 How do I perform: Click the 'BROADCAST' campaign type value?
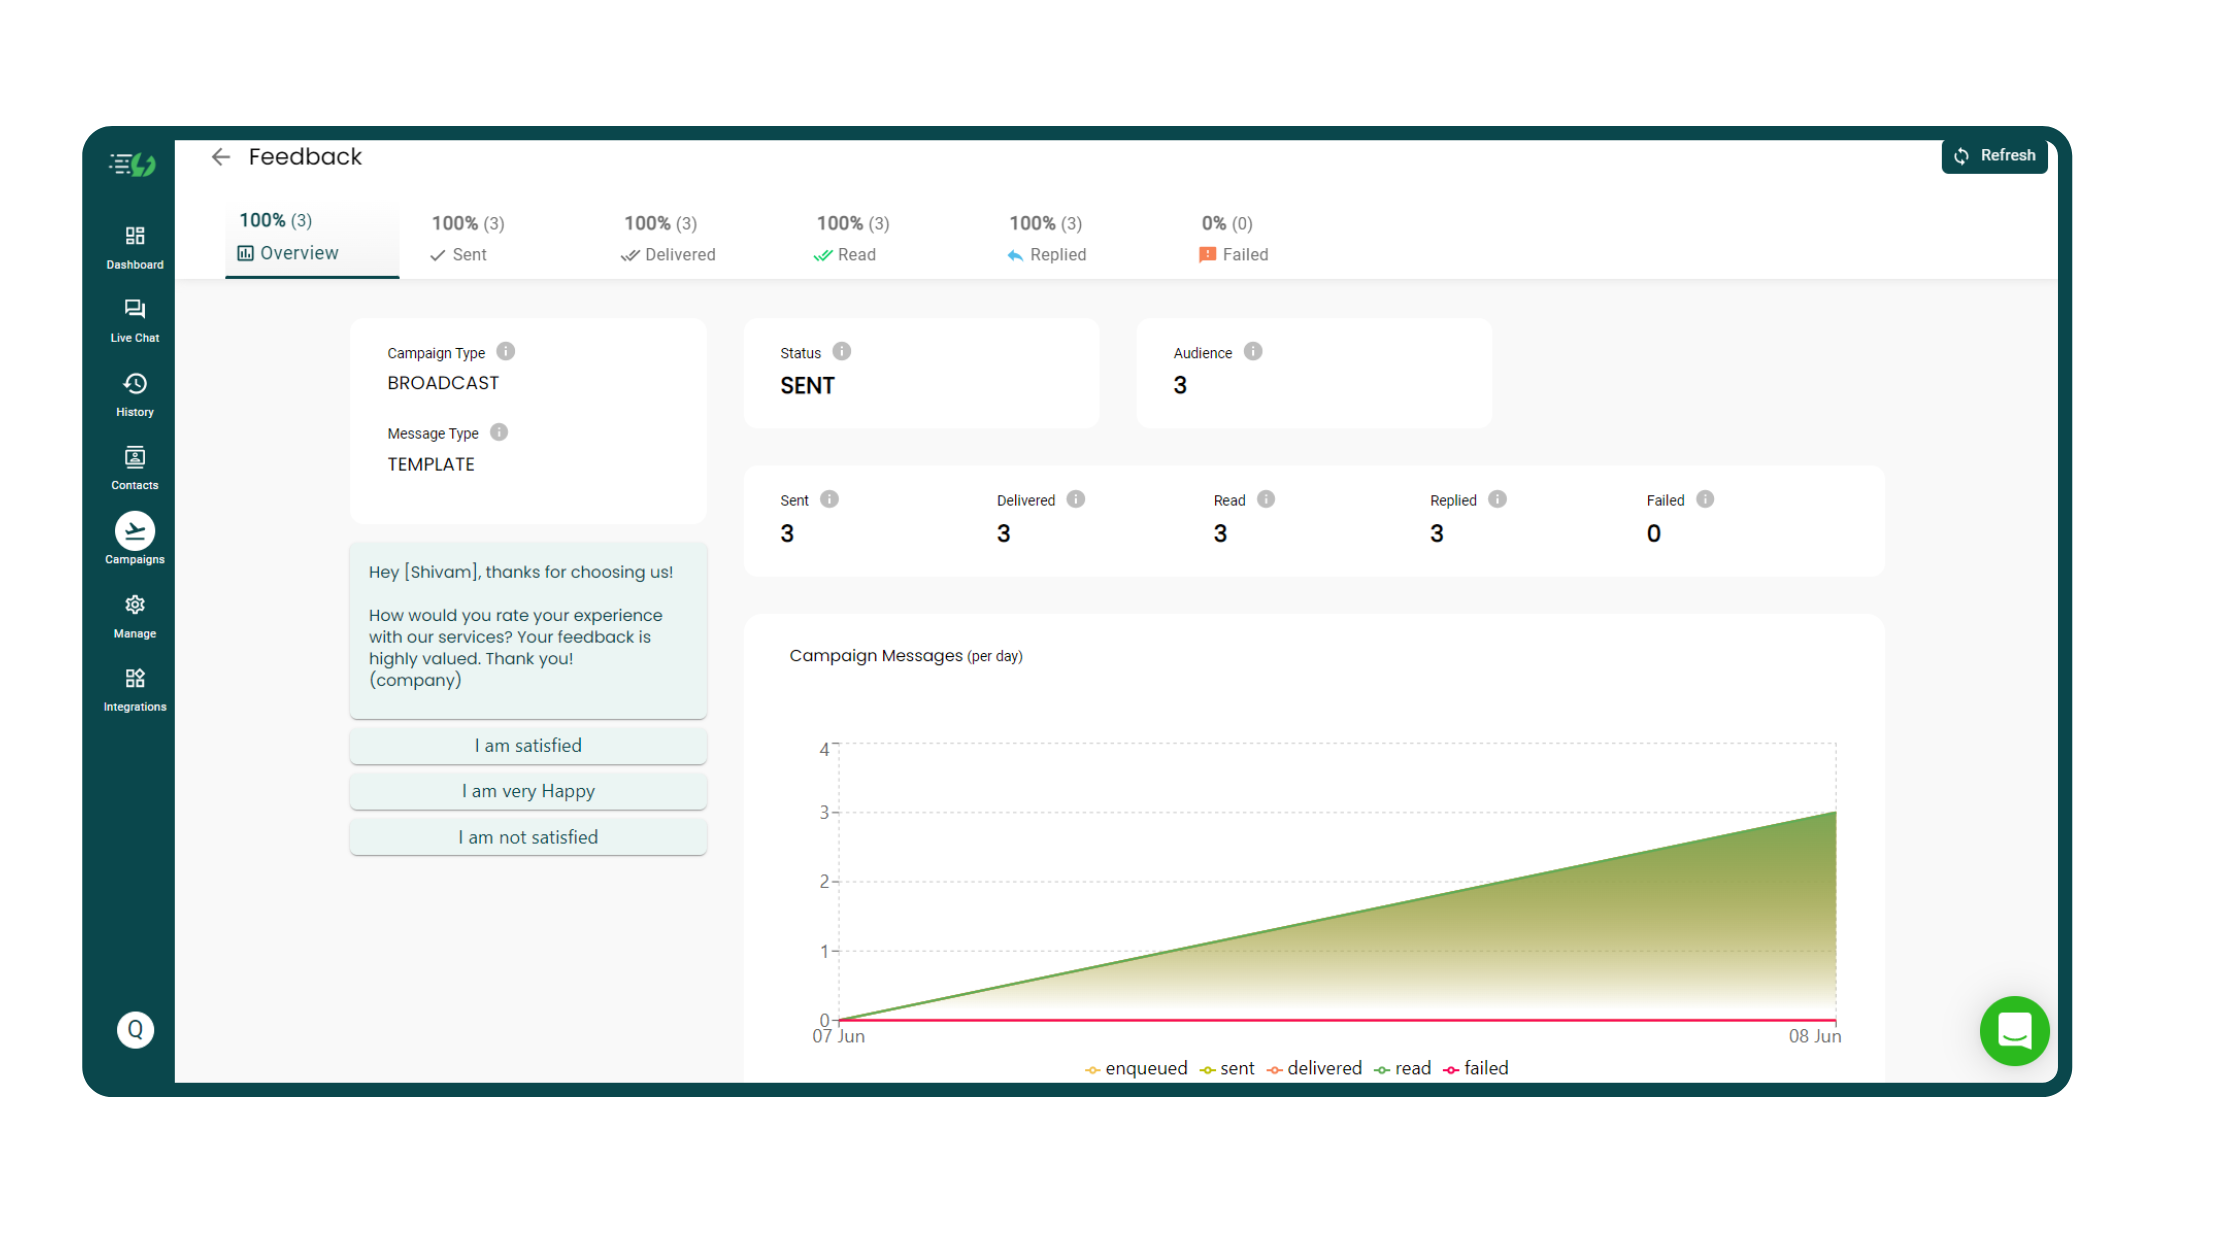(443, 383)
